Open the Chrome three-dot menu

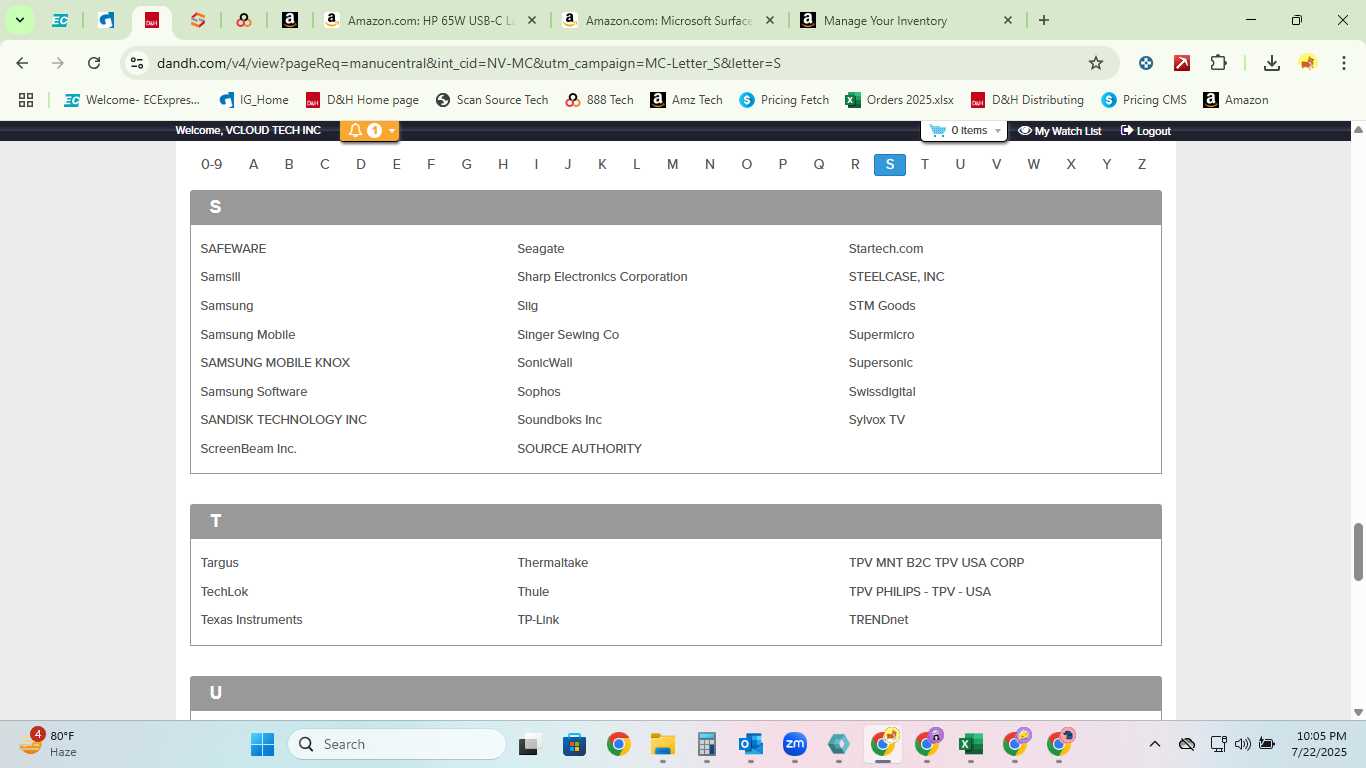pyautogui.click(x=1344, y=63)
